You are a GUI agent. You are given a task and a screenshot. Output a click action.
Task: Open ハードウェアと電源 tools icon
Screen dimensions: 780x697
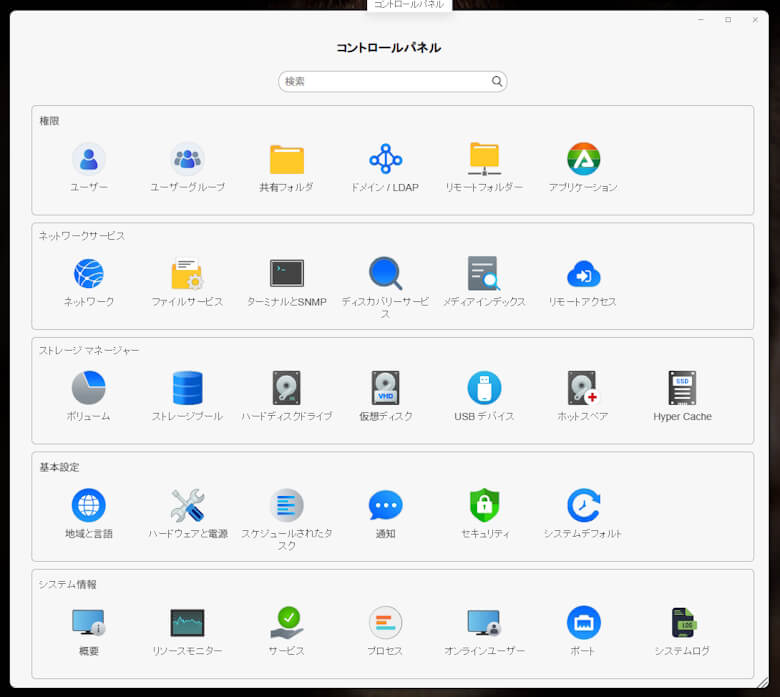187,506
